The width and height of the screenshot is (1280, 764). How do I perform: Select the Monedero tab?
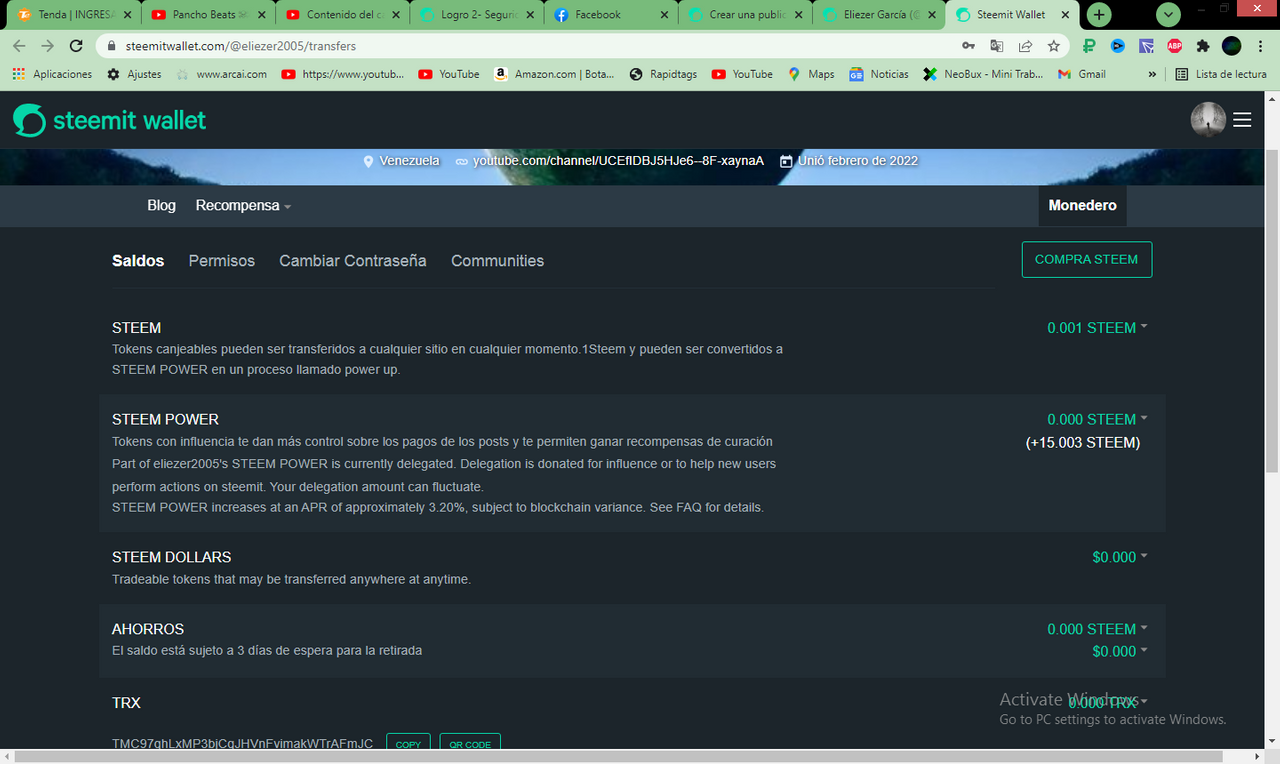tap(1082, 205)
